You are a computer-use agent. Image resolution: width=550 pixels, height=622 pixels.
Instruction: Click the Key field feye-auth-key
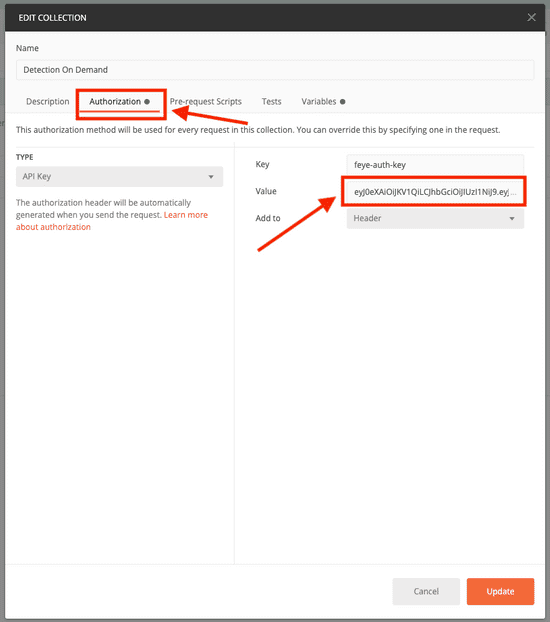coord(435,165)
